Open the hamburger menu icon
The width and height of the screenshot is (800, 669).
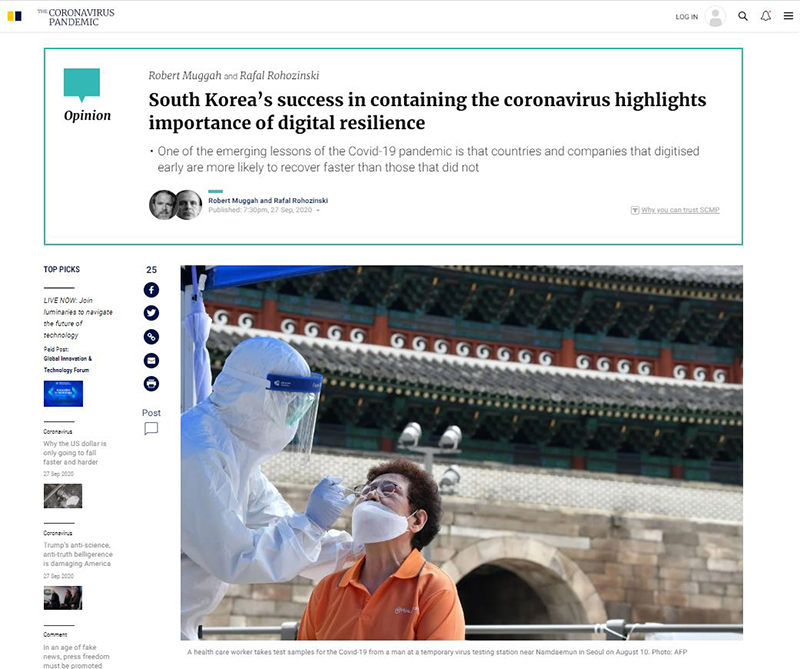coord(788,16)
